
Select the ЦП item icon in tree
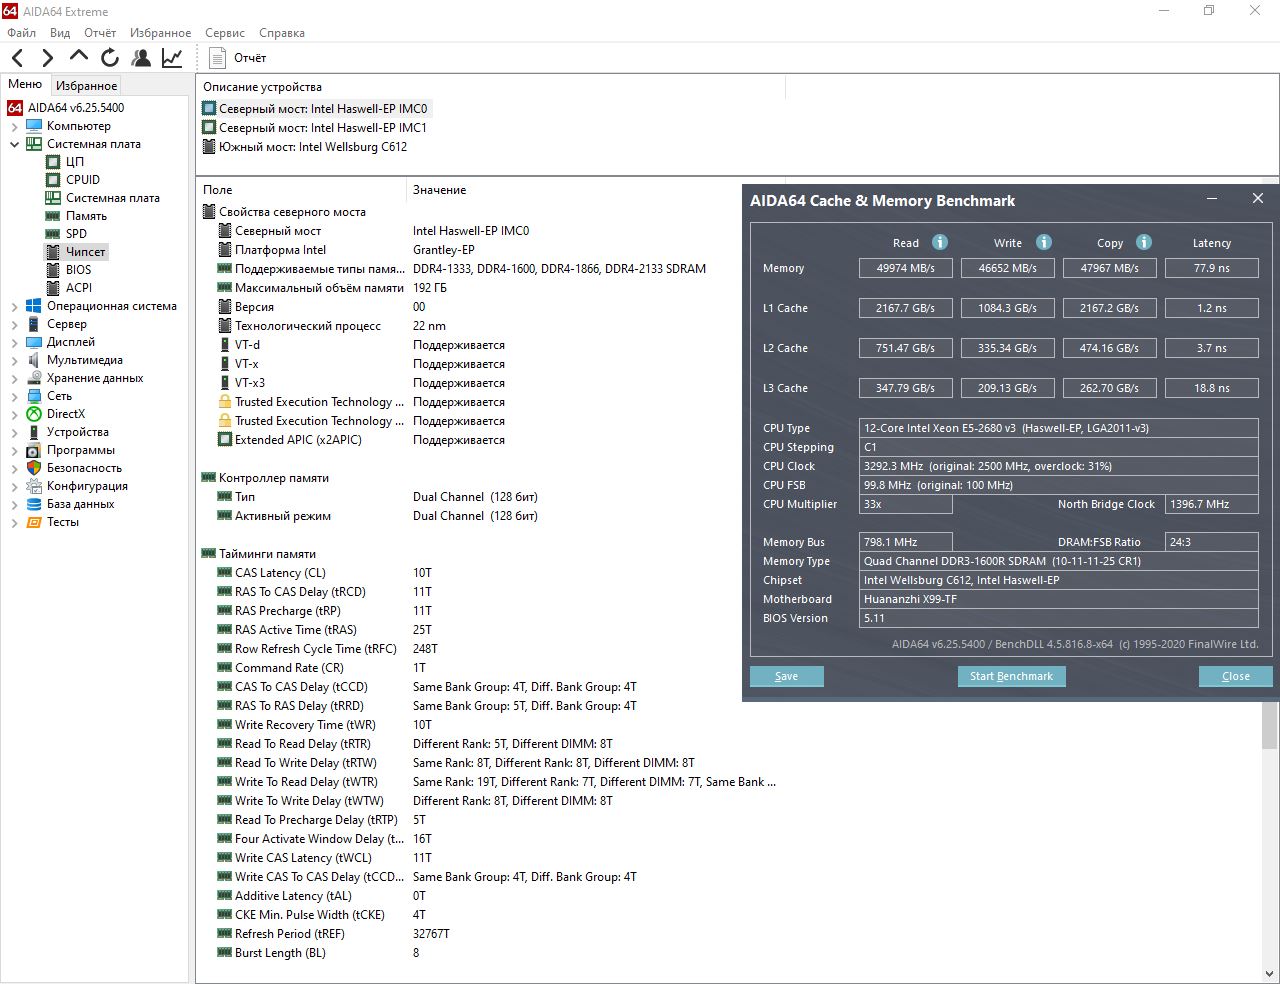[x=53, y=162]
